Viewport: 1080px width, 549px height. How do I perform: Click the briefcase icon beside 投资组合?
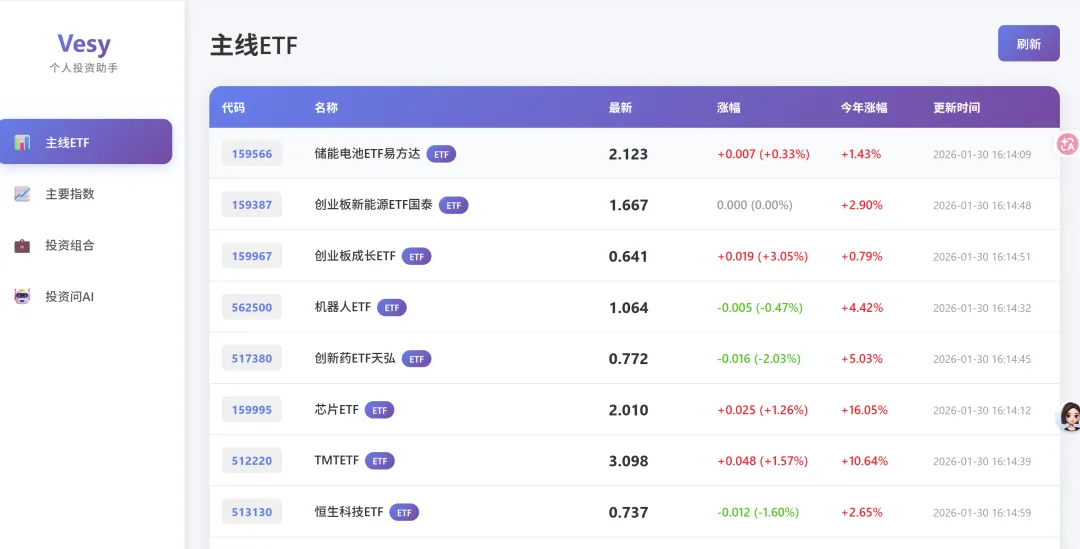[x=22, y=245]
